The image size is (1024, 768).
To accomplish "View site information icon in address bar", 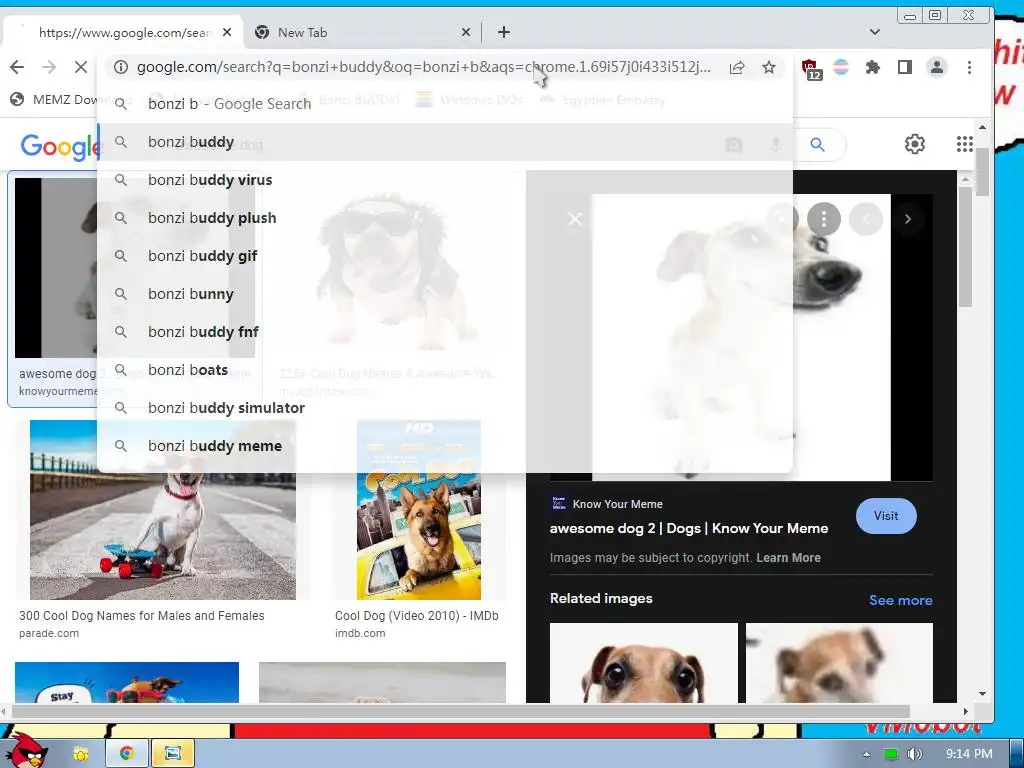I will [120, 67].
